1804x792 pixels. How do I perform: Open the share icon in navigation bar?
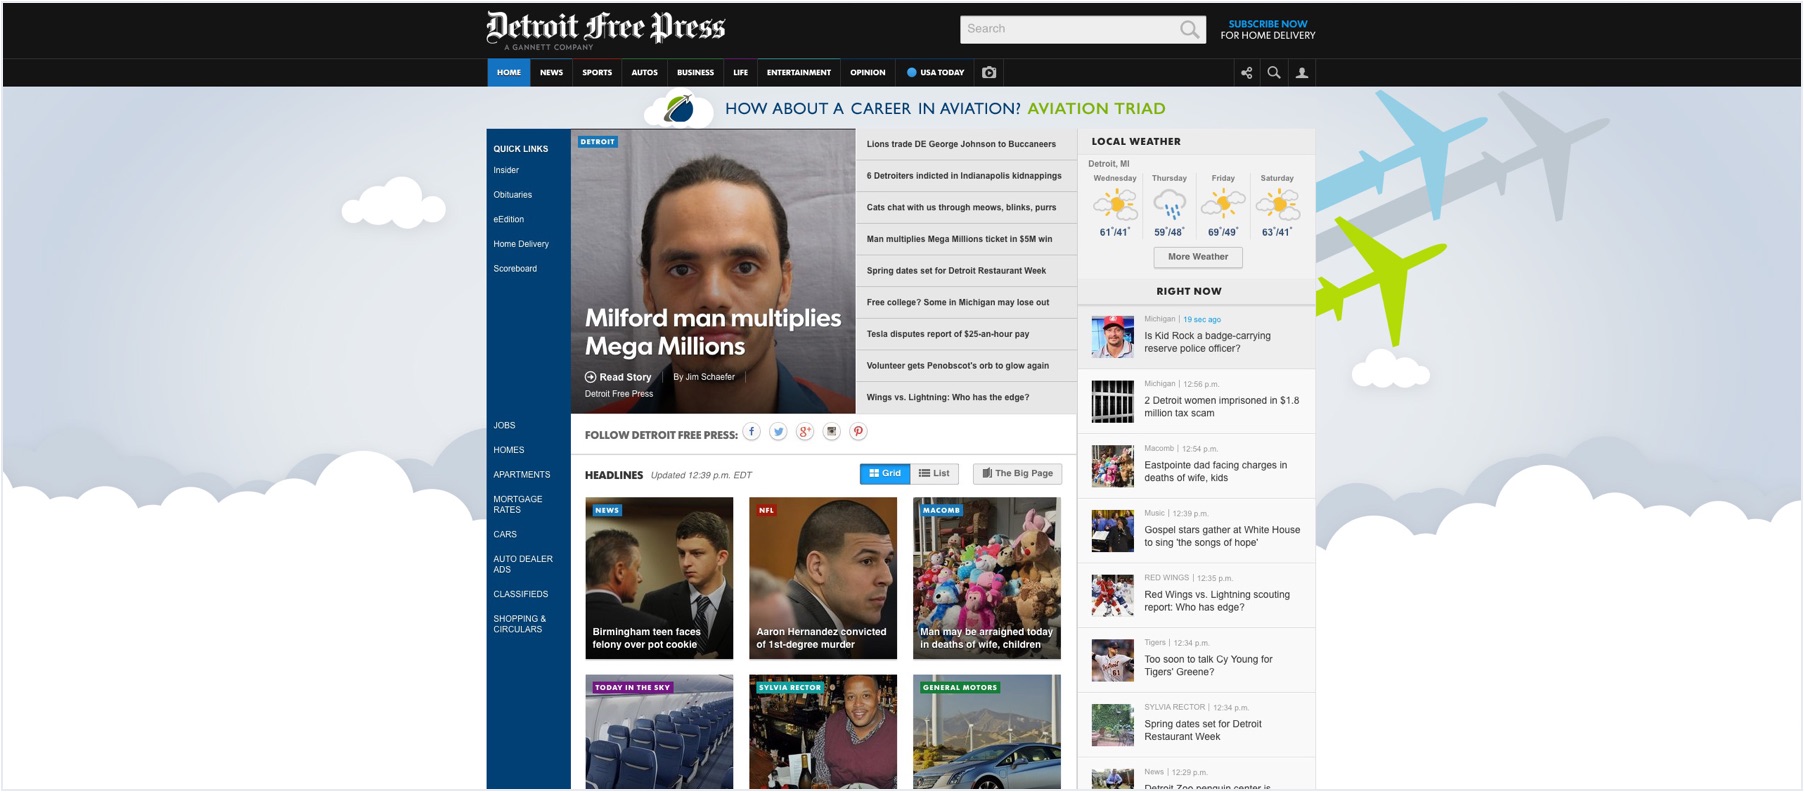pos(1246,72)
